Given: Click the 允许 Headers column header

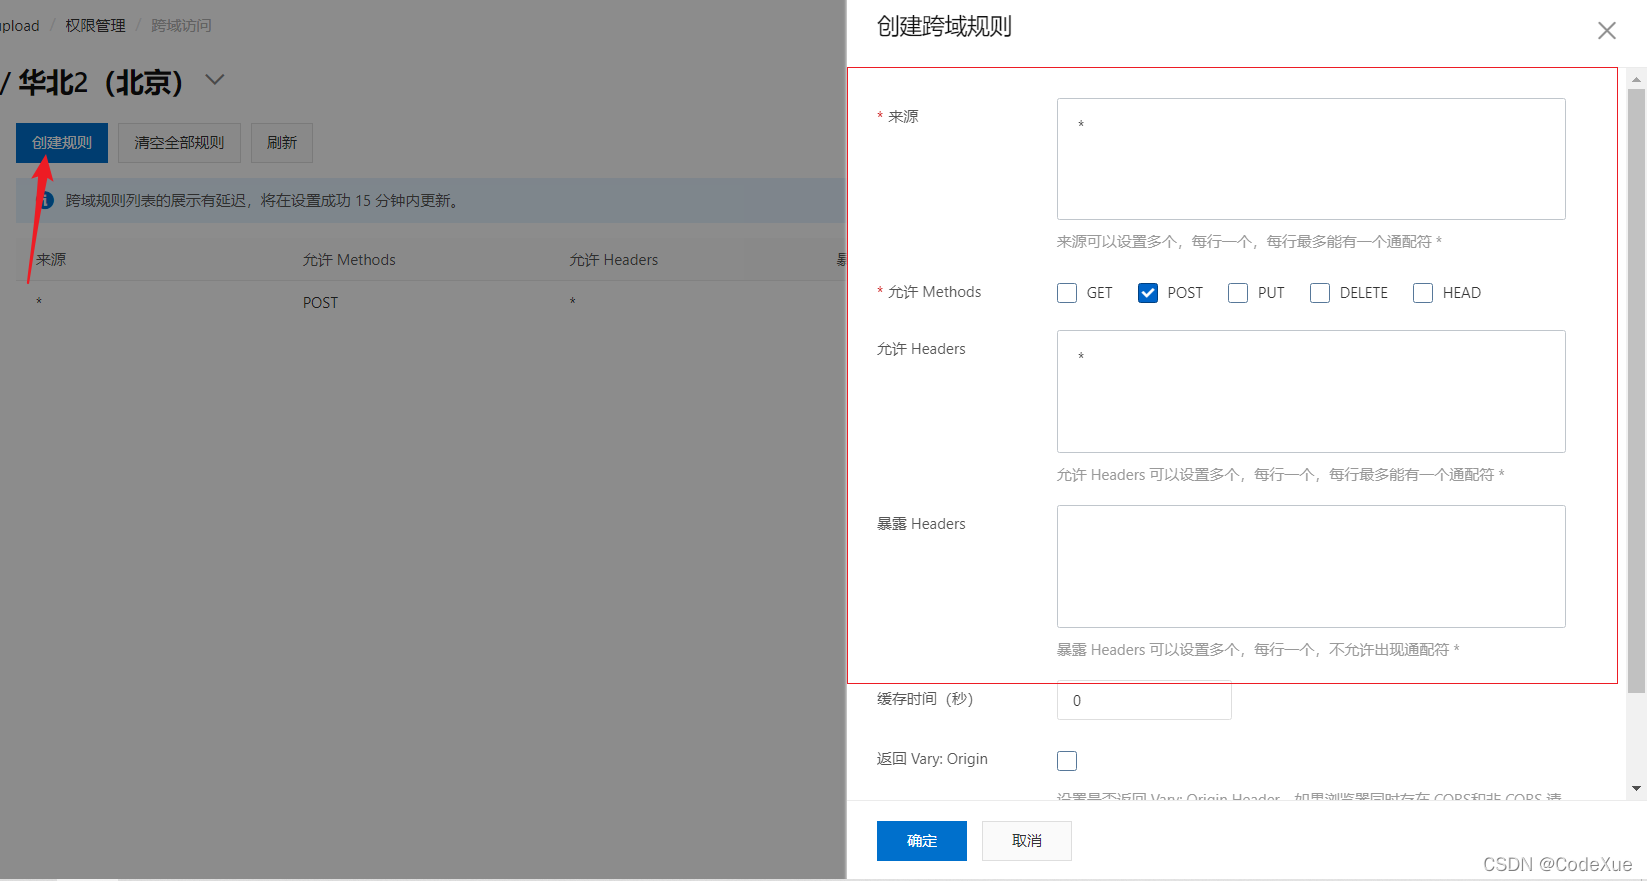Looking at the screenshot, I should pyautogui.click(x=614, y=260).
